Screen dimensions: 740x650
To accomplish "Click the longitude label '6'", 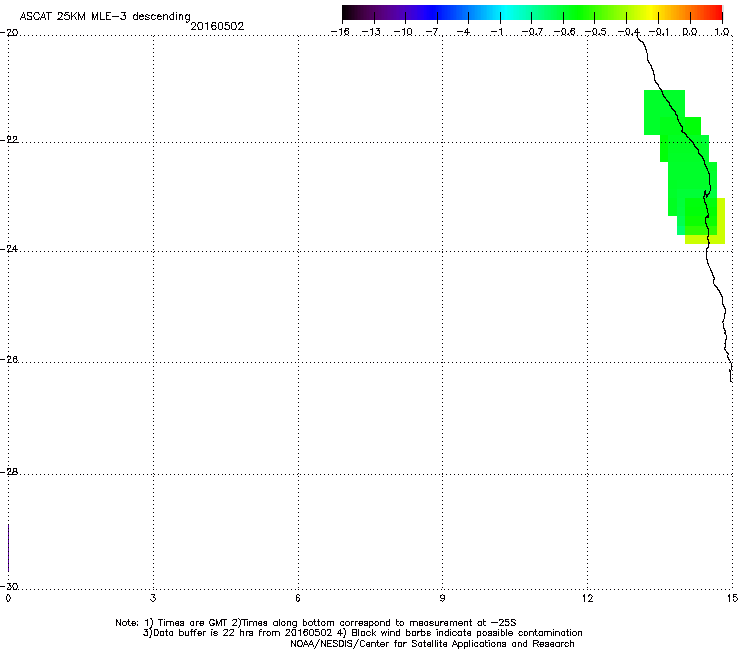I will tap(298, 599).
